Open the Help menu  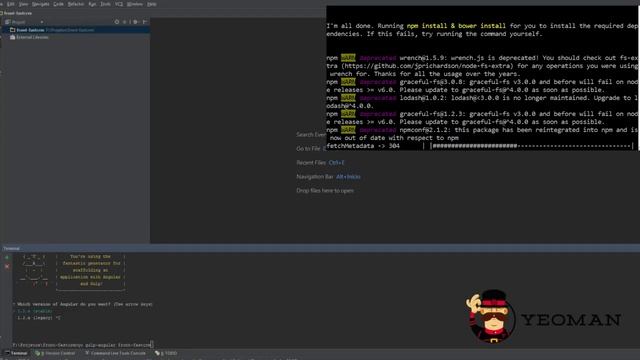[x=151, y=4]
